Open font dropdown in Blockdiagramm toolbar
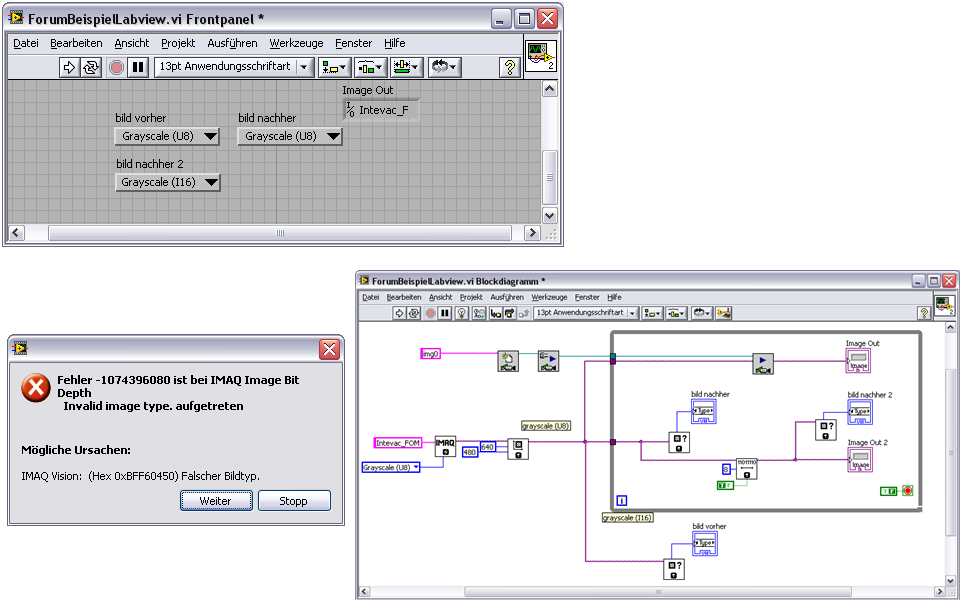This screenshot has width=960, height=600. click(x=586, y=313)
